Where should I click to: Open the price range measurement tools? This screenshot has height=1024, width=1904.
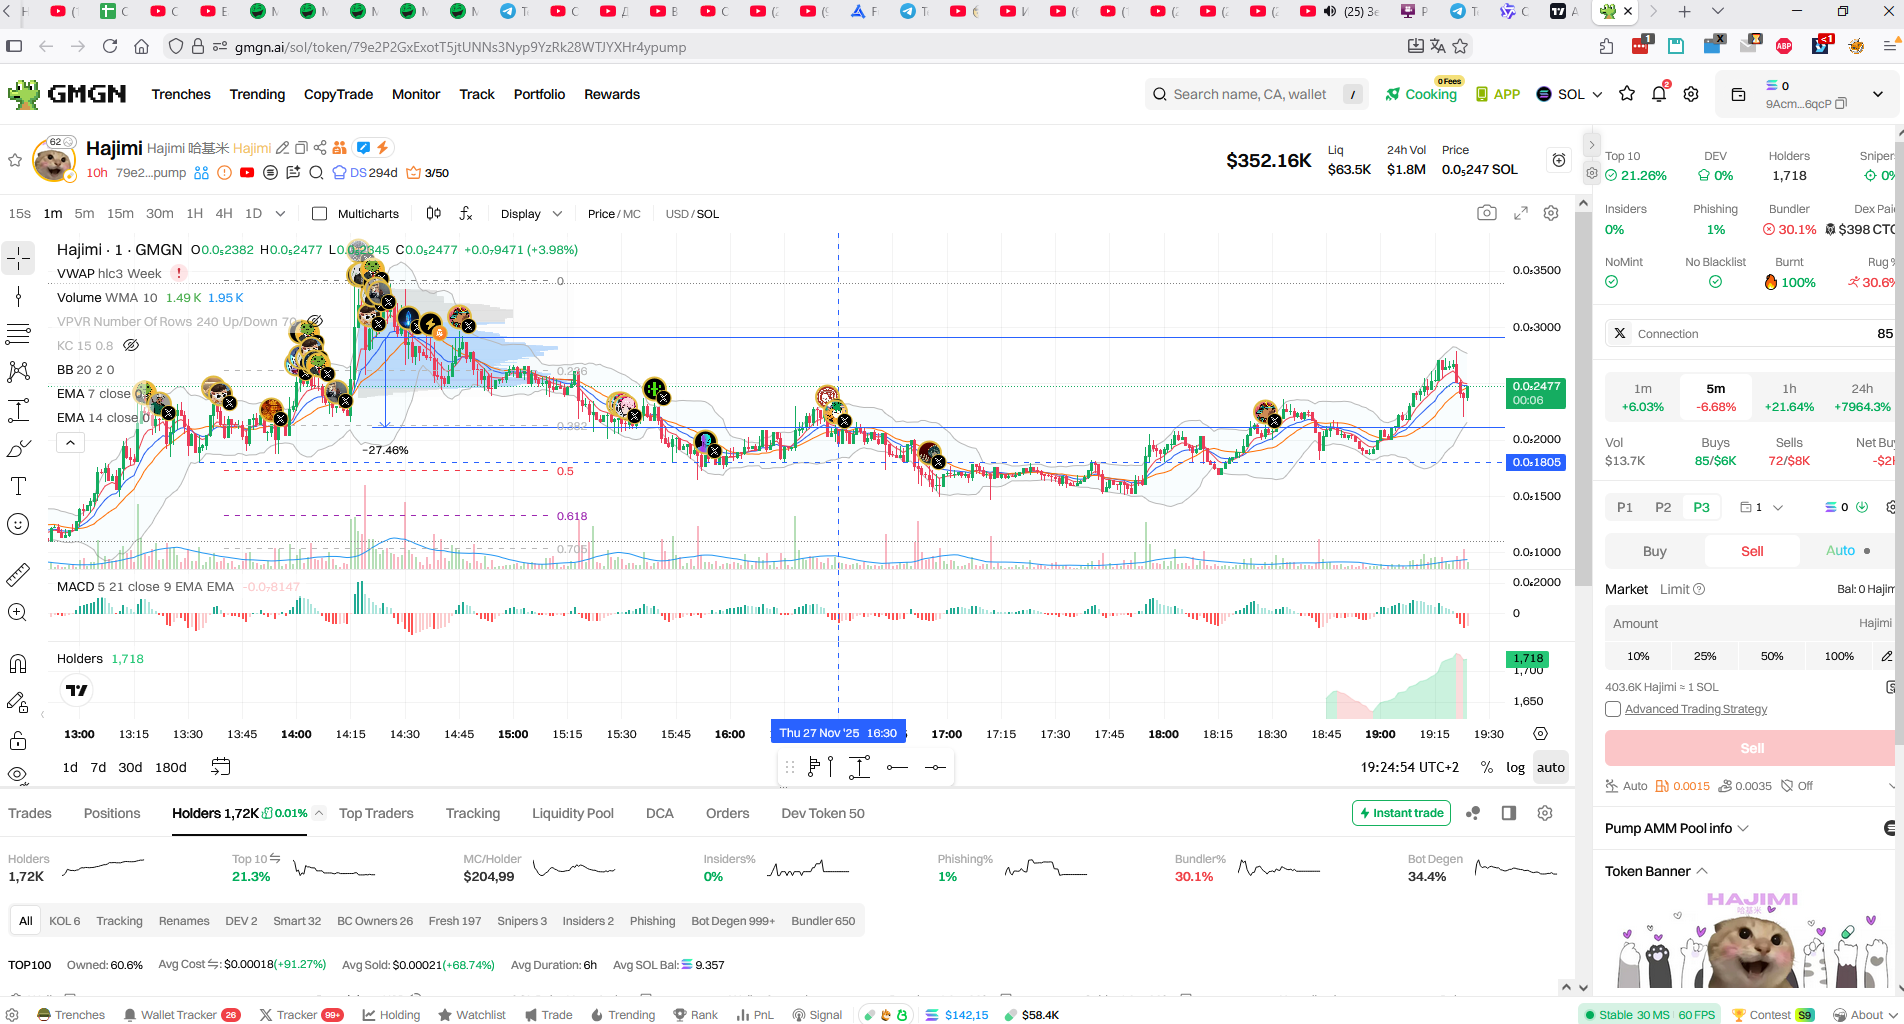(x=18, y=410)
